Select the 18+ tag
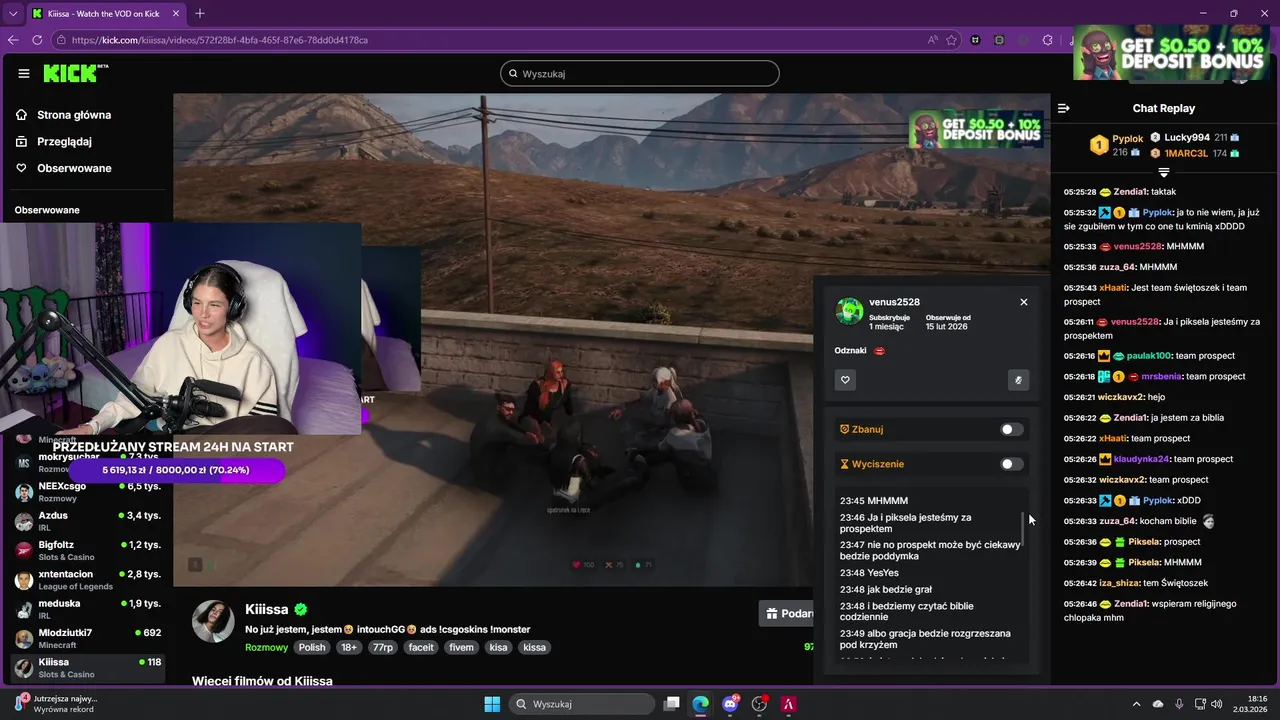The image size is (1280, 720). tap(348, 647)
